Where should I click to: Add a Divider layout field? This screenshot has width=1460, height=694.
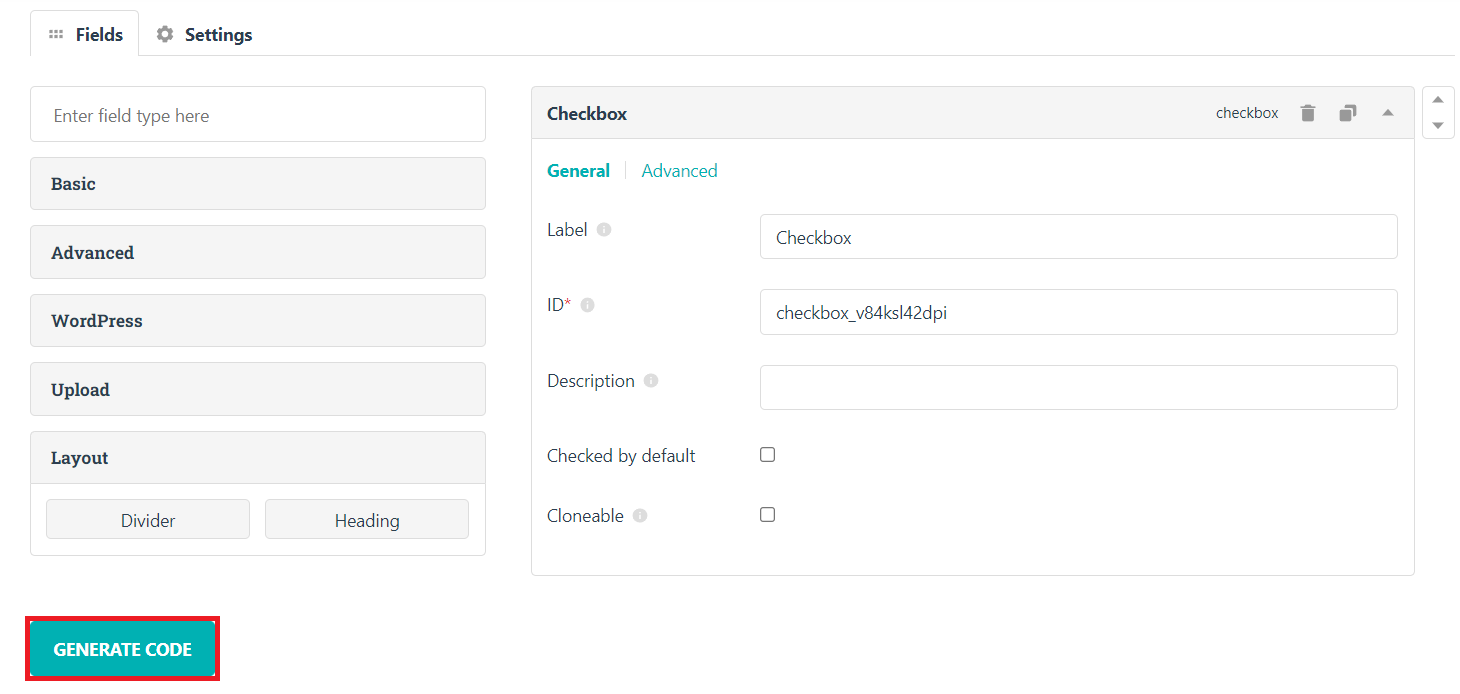(x=148, y=520)
